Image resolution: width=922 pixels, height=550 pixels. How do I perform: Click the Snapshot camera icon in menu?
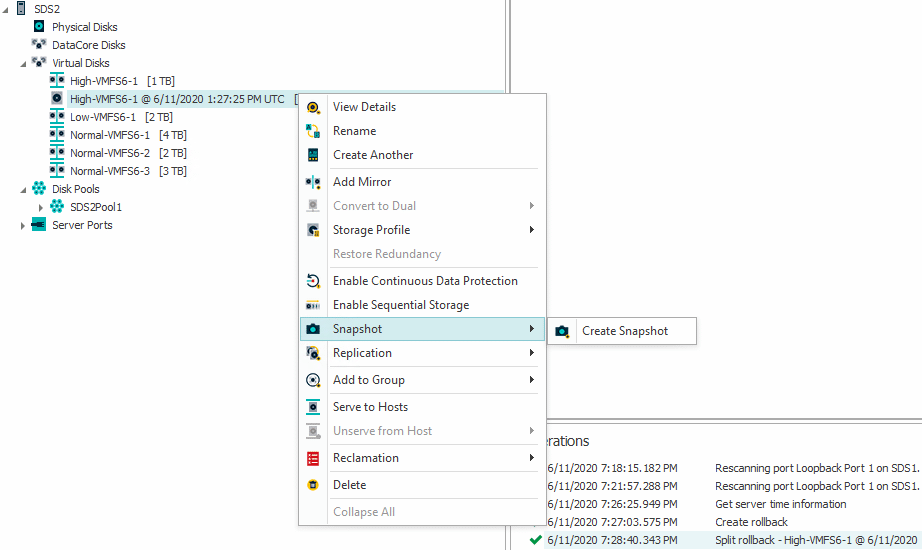[x=313, y=329]
